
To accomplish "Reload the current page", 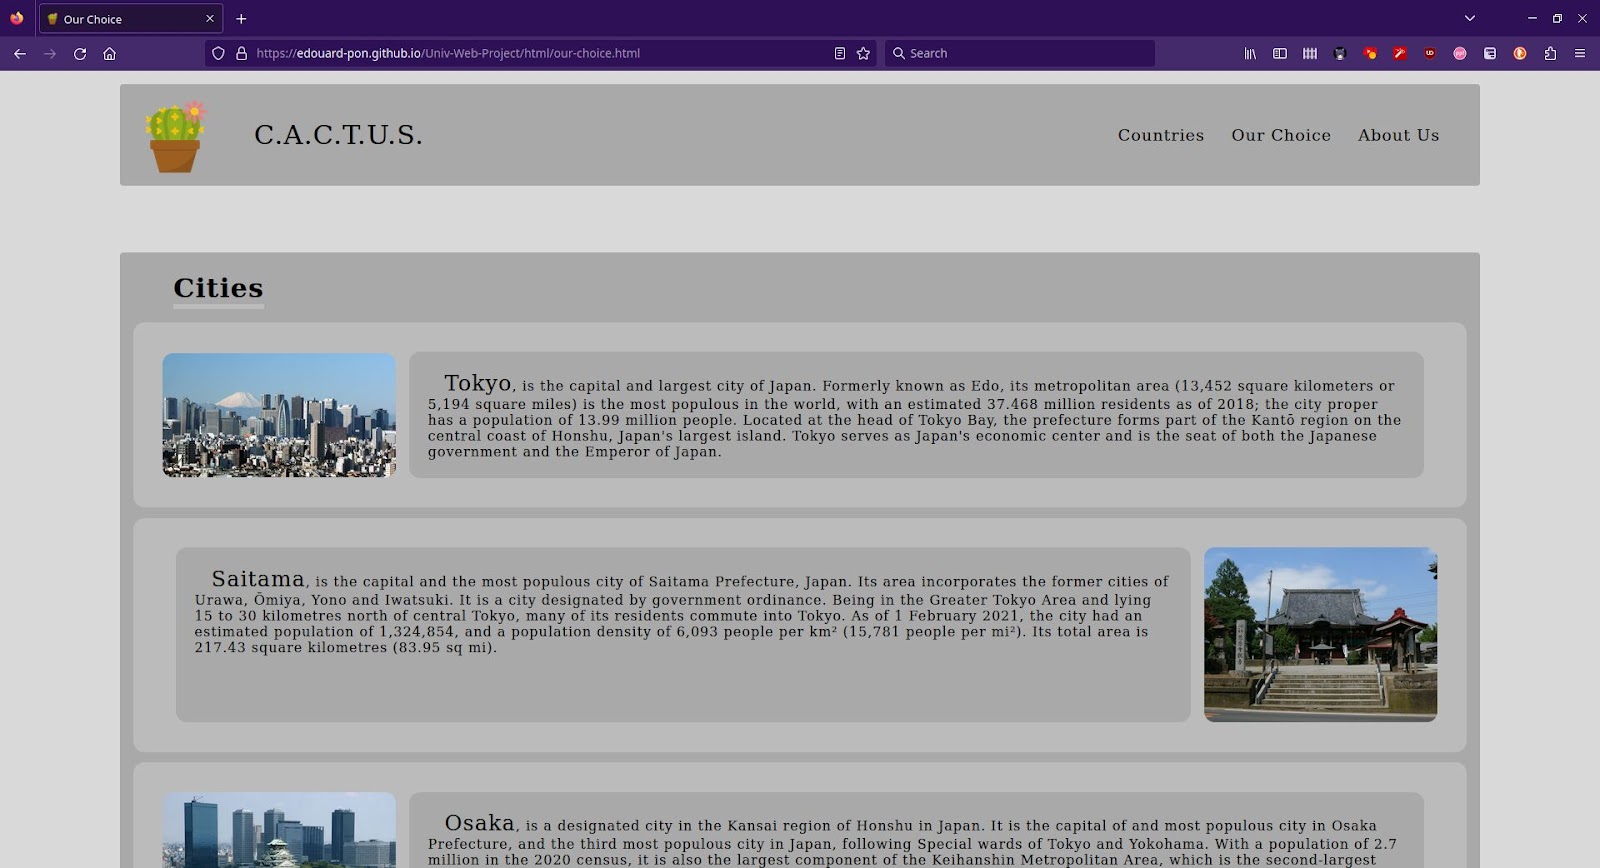I will [80, 53].
